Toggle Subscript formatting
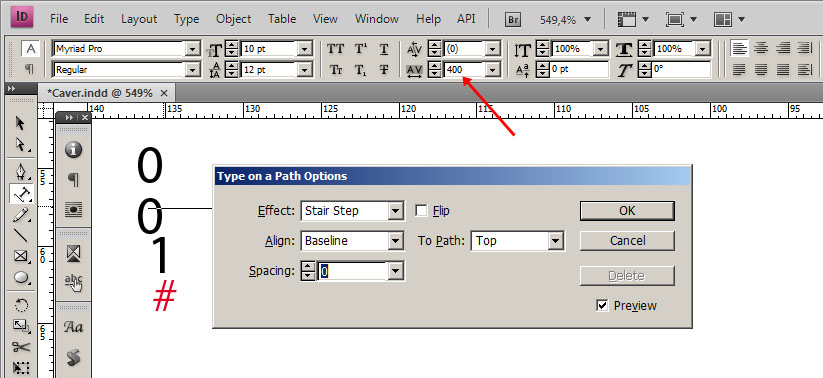823x378 pixels. [361, 69]
